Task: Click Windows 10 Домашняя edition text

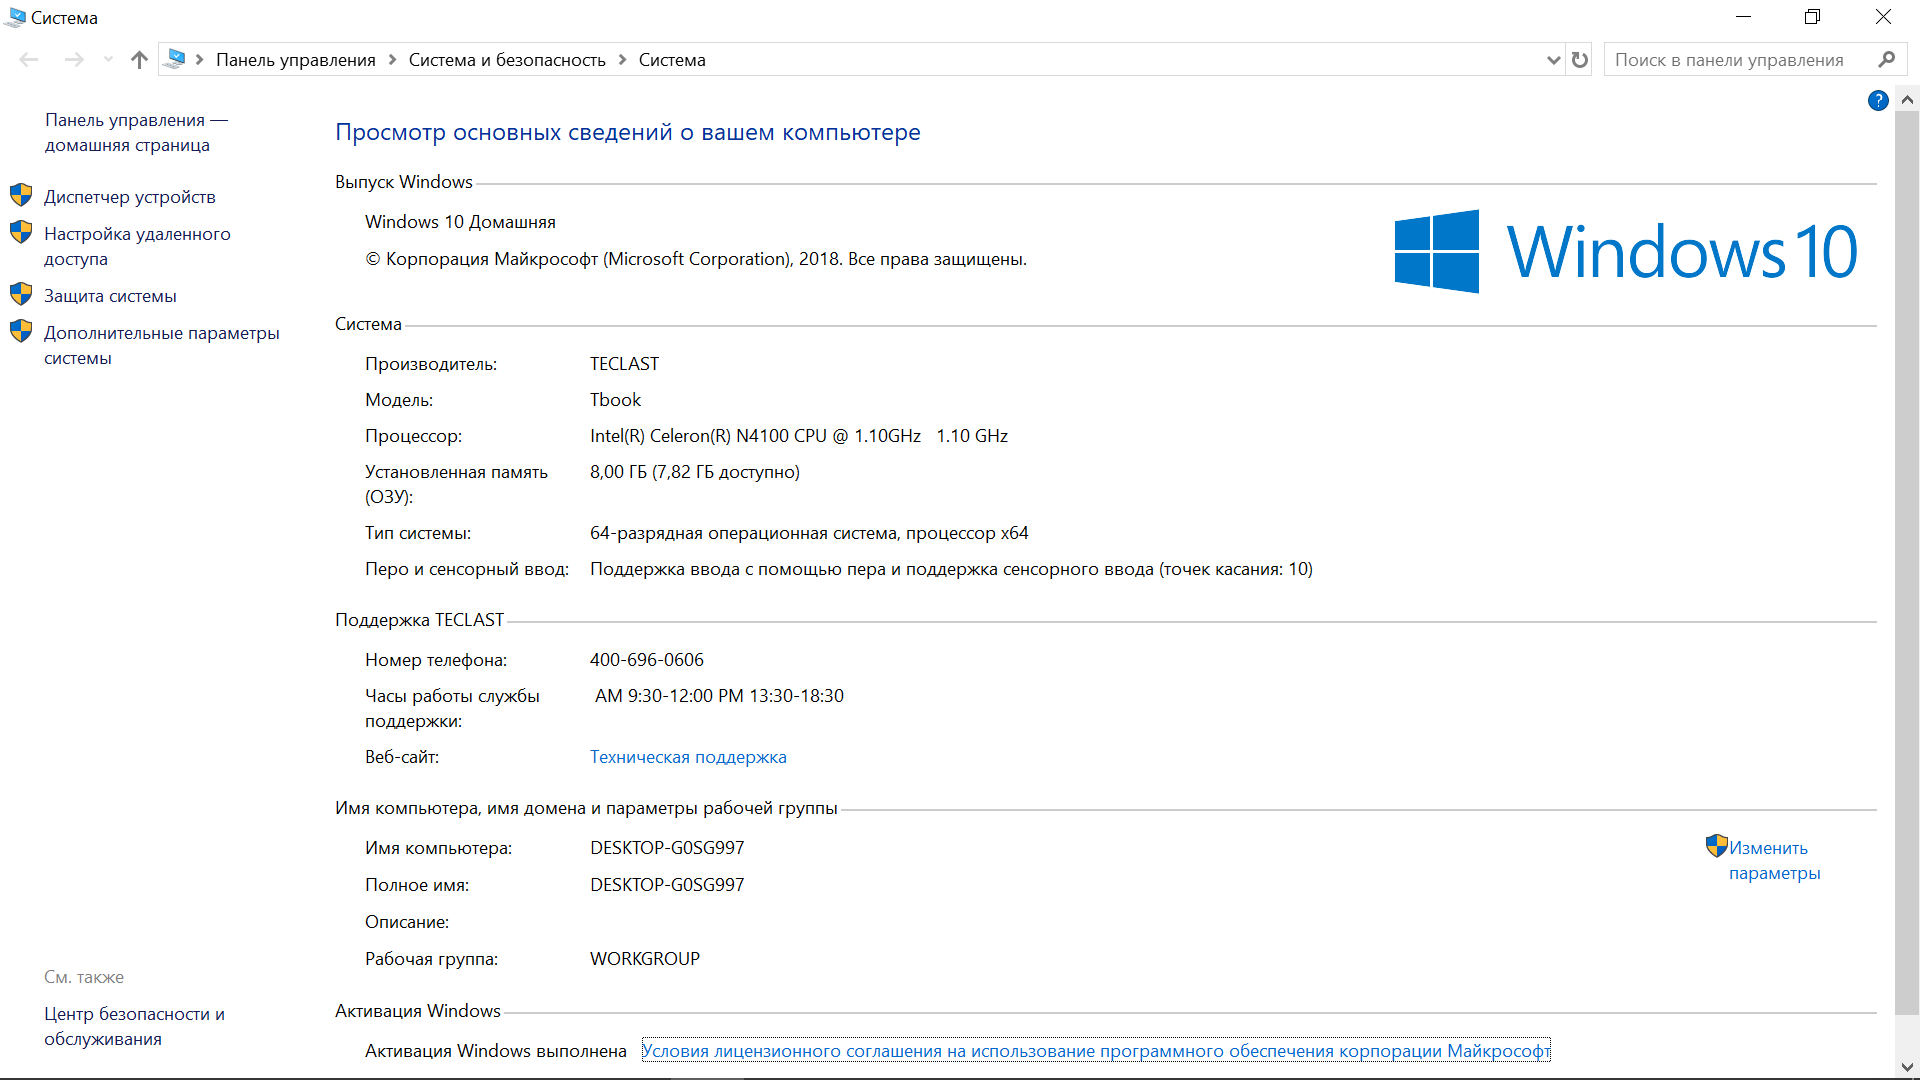Action: (460, 222)
